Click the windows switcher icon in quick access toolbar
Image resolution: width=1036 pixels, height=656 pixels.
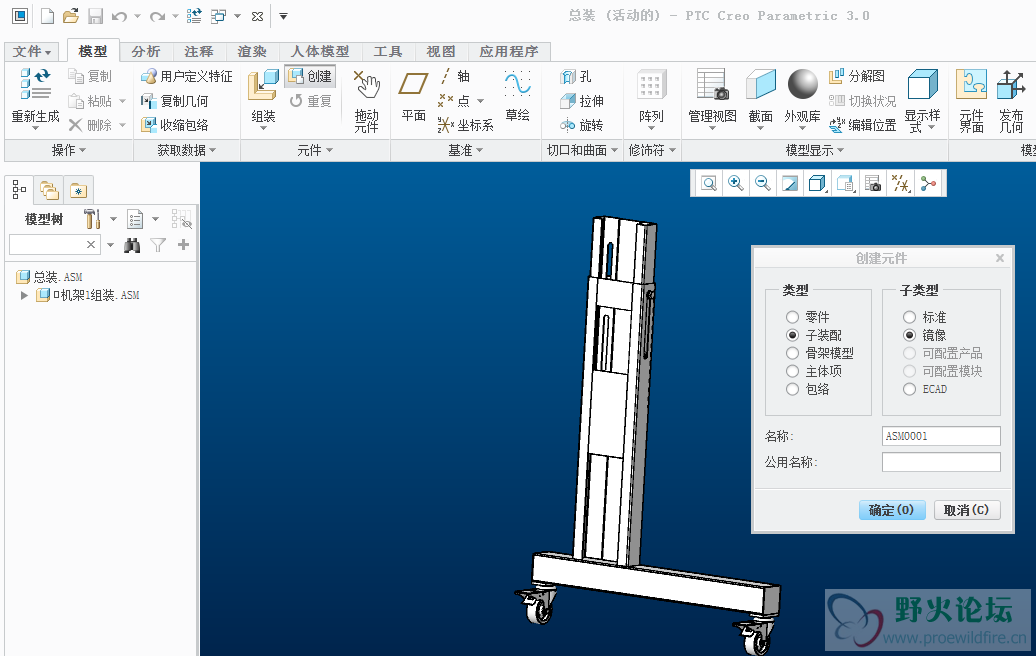tap(218, 17)
